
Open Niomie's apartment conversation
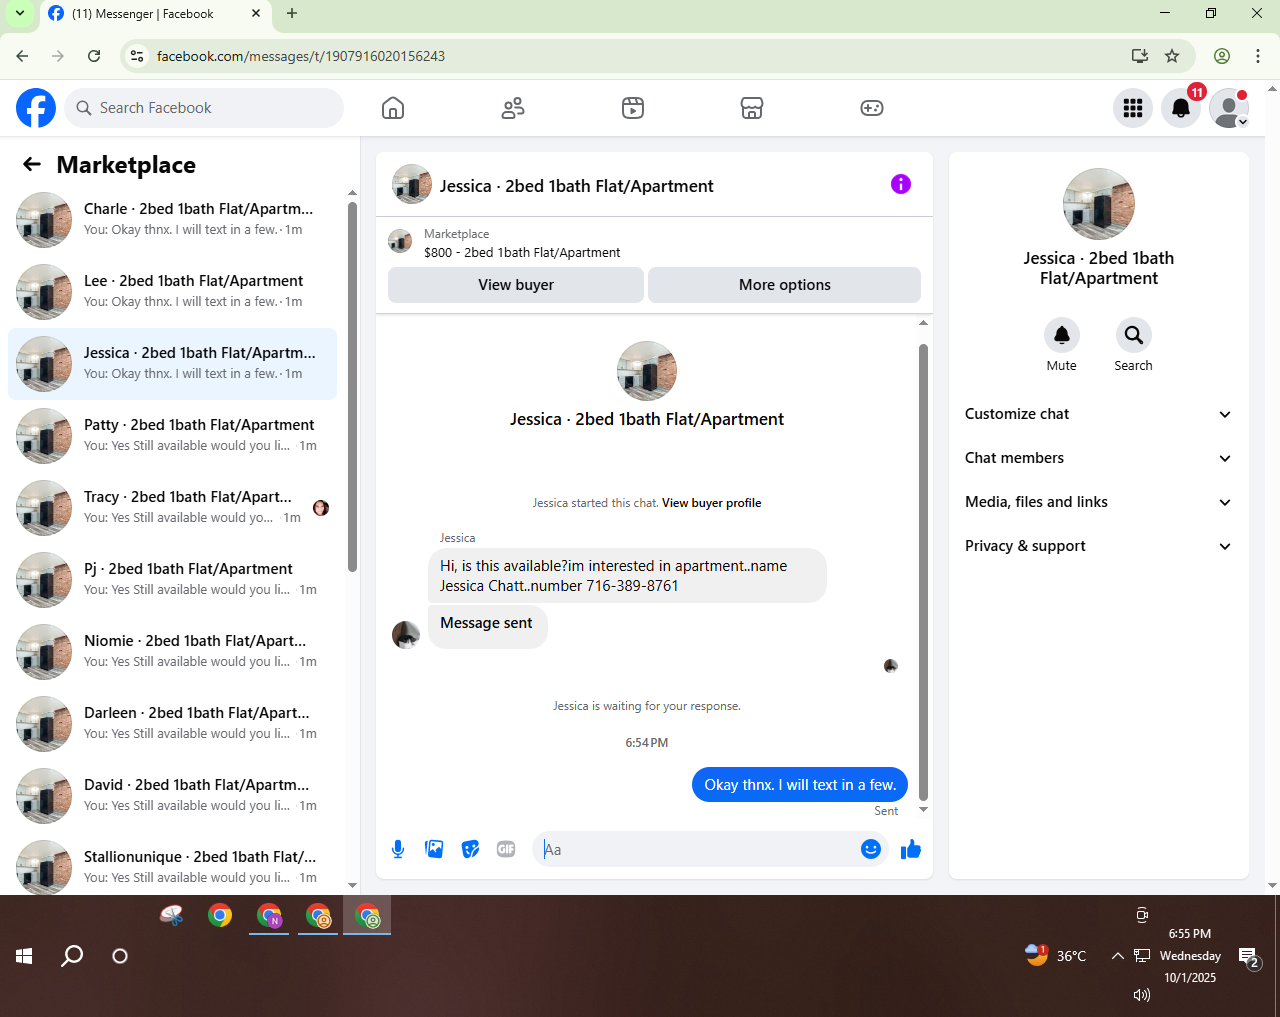point(172,652)
